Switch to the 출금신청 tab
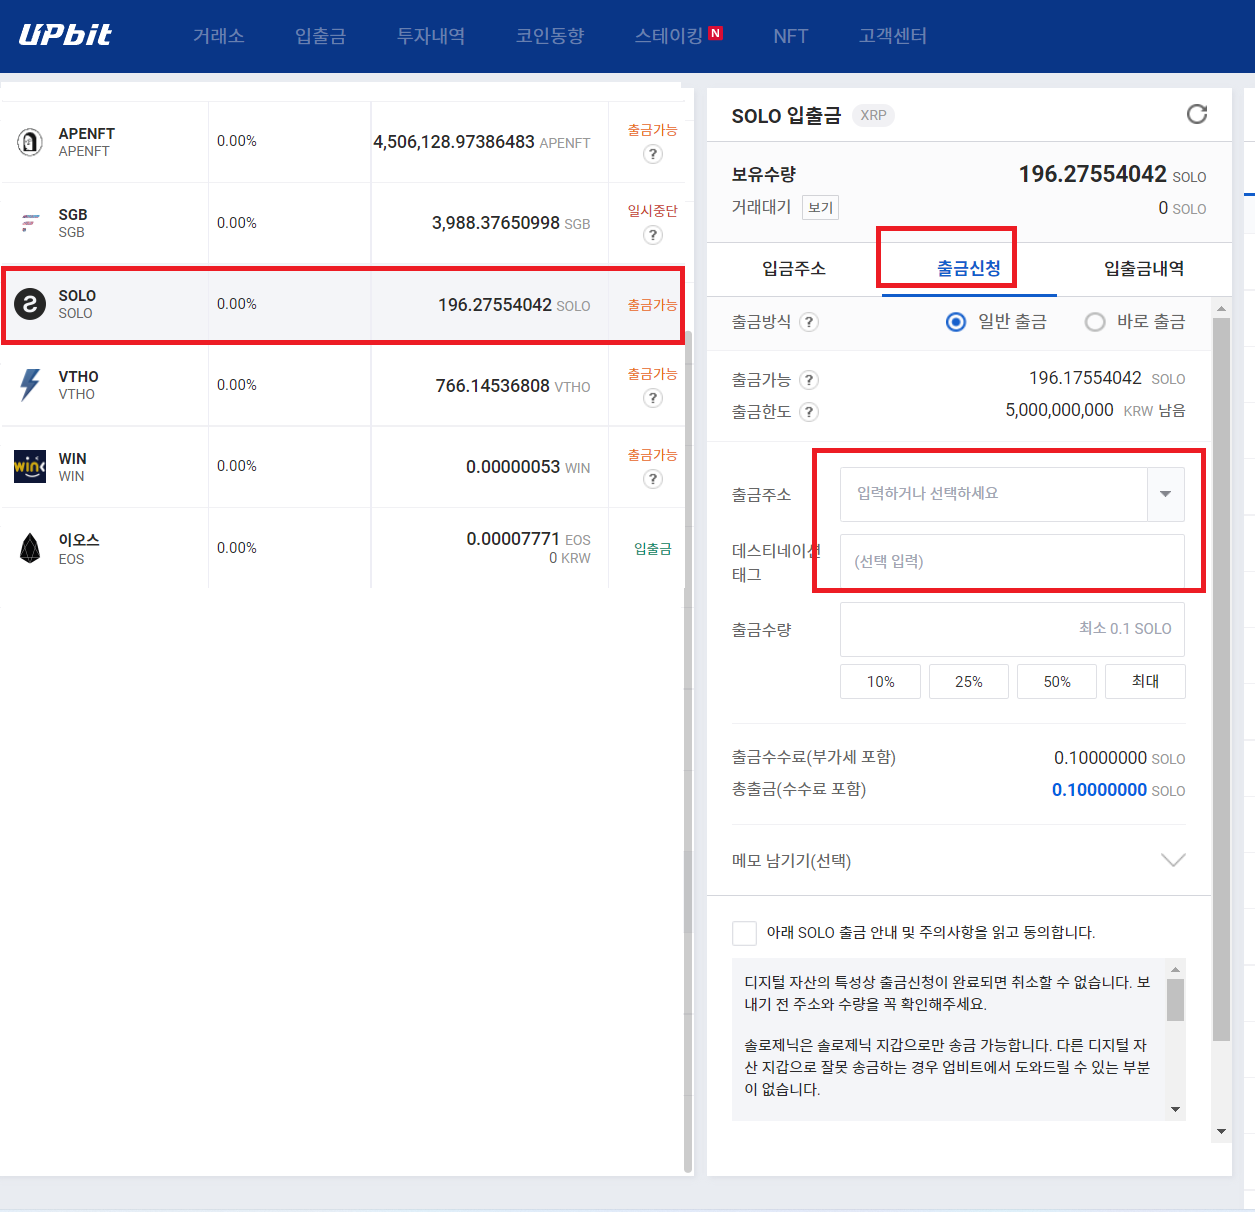The width and height of the screenshot is (1255, 1212). 968,269
